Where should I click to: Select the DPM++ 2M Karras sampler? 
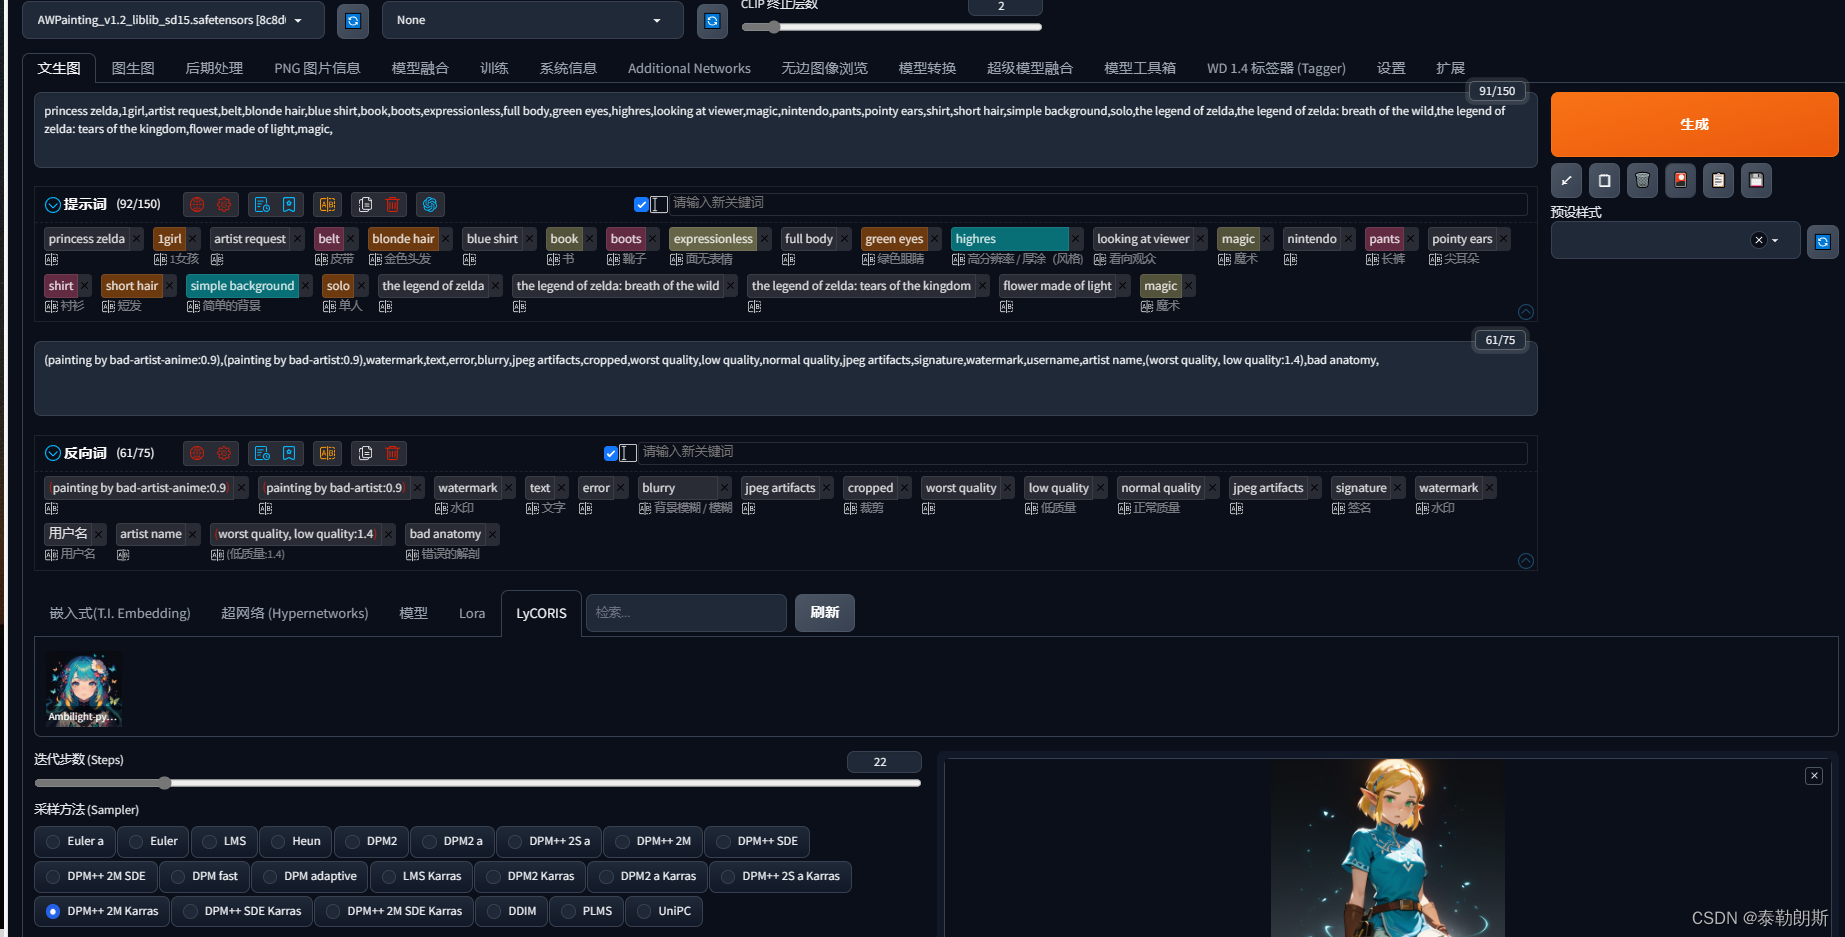(x=102, y=912)
